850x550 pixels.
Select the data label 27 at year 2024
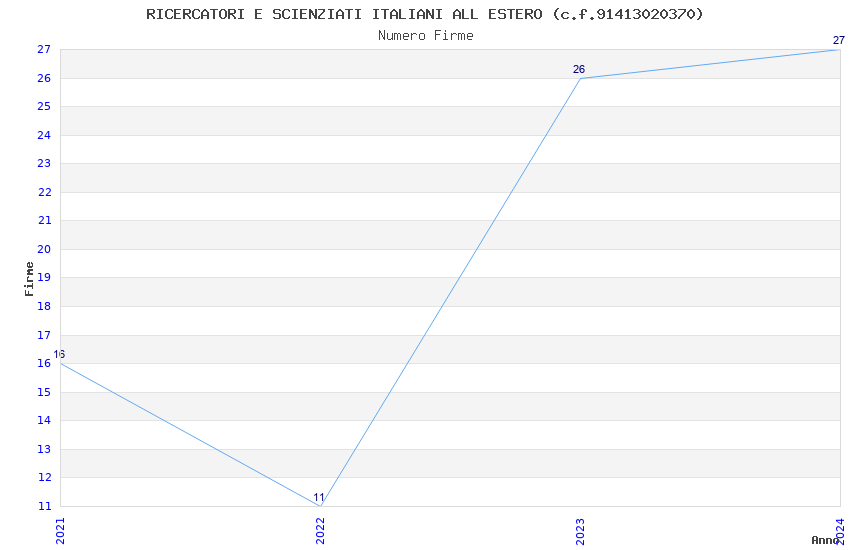click(x=839, y=41)
